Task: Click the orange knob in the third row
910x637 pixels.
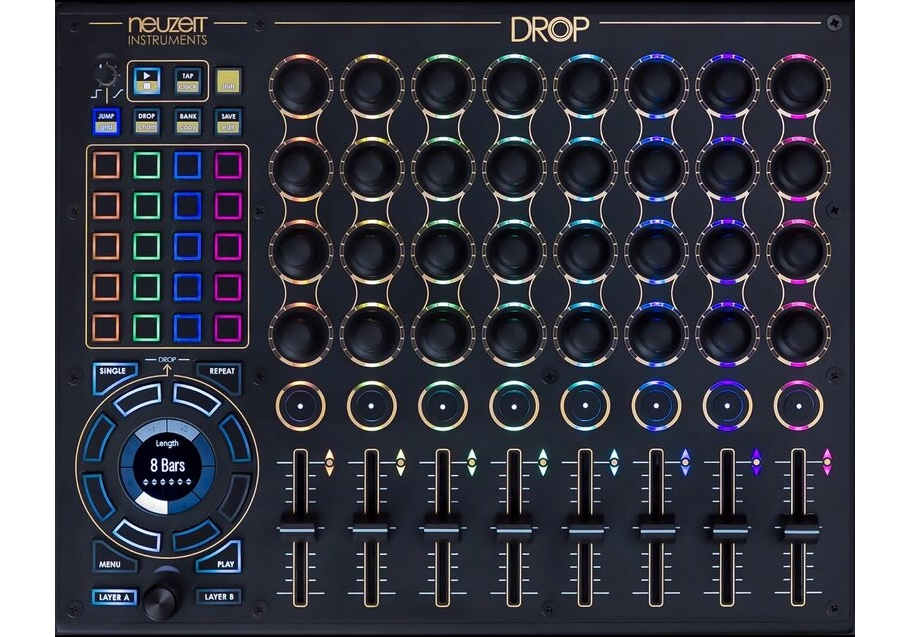Action: click(301, 251)
